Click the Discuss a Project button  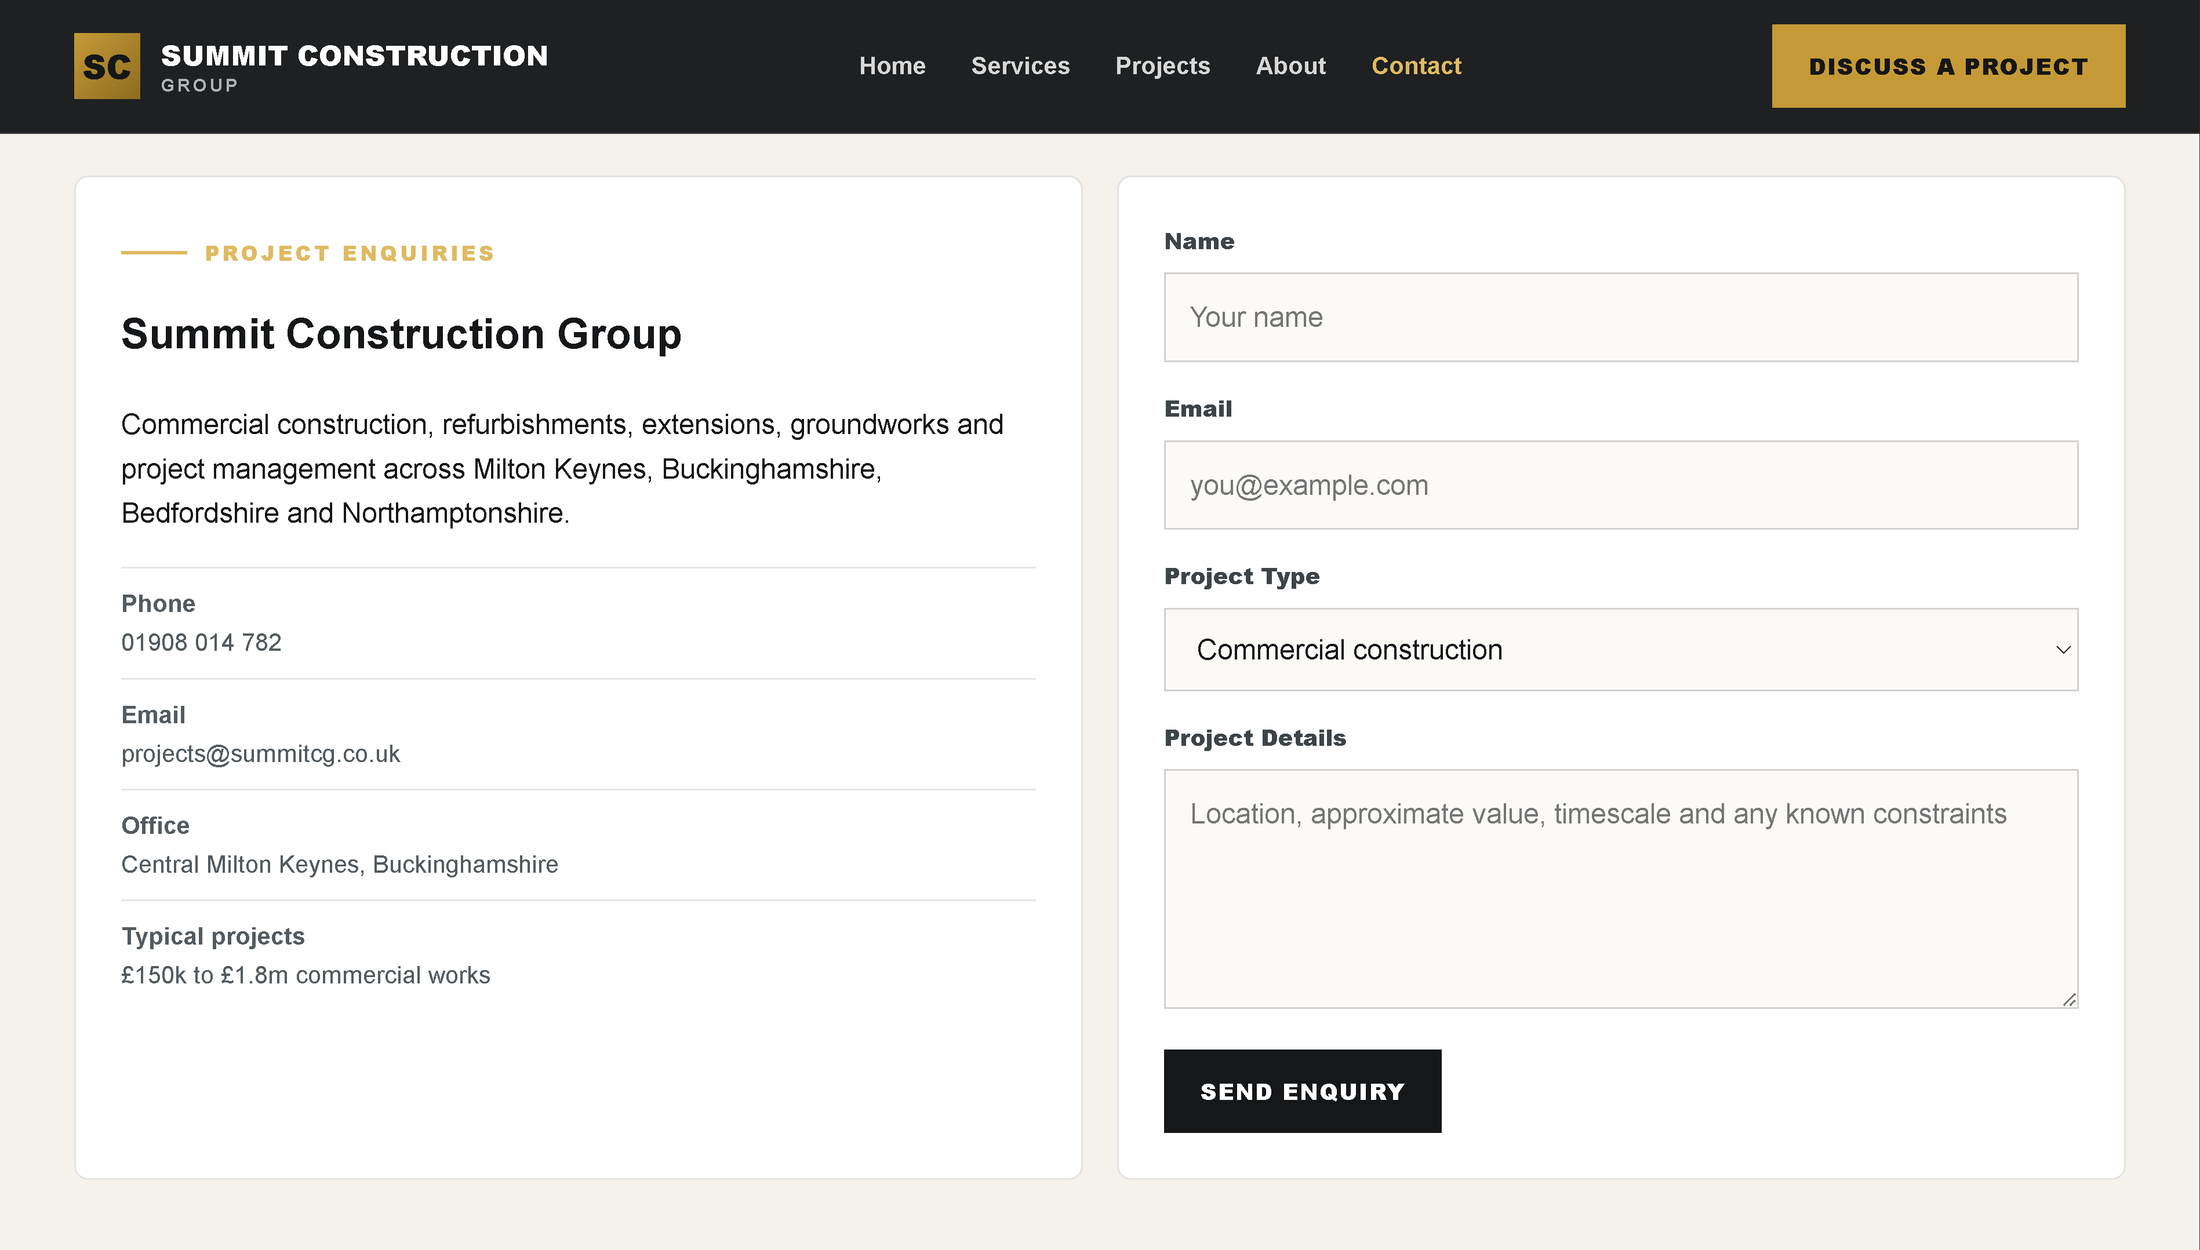pos(1948,66)
